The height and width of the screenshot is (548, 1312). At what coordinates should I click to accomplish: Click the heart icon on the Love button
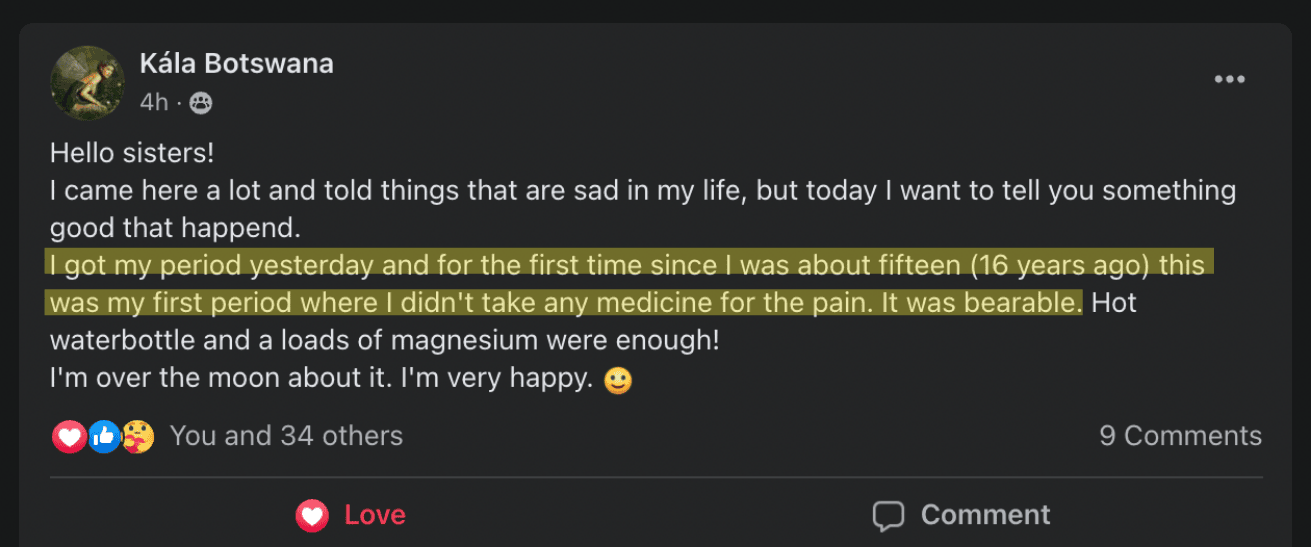312,515
